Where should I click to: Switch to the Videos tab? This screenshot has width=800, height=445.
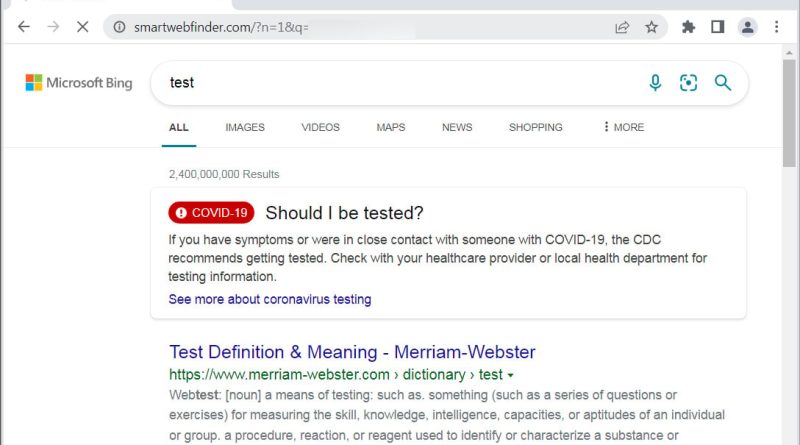tap(320, 127)
